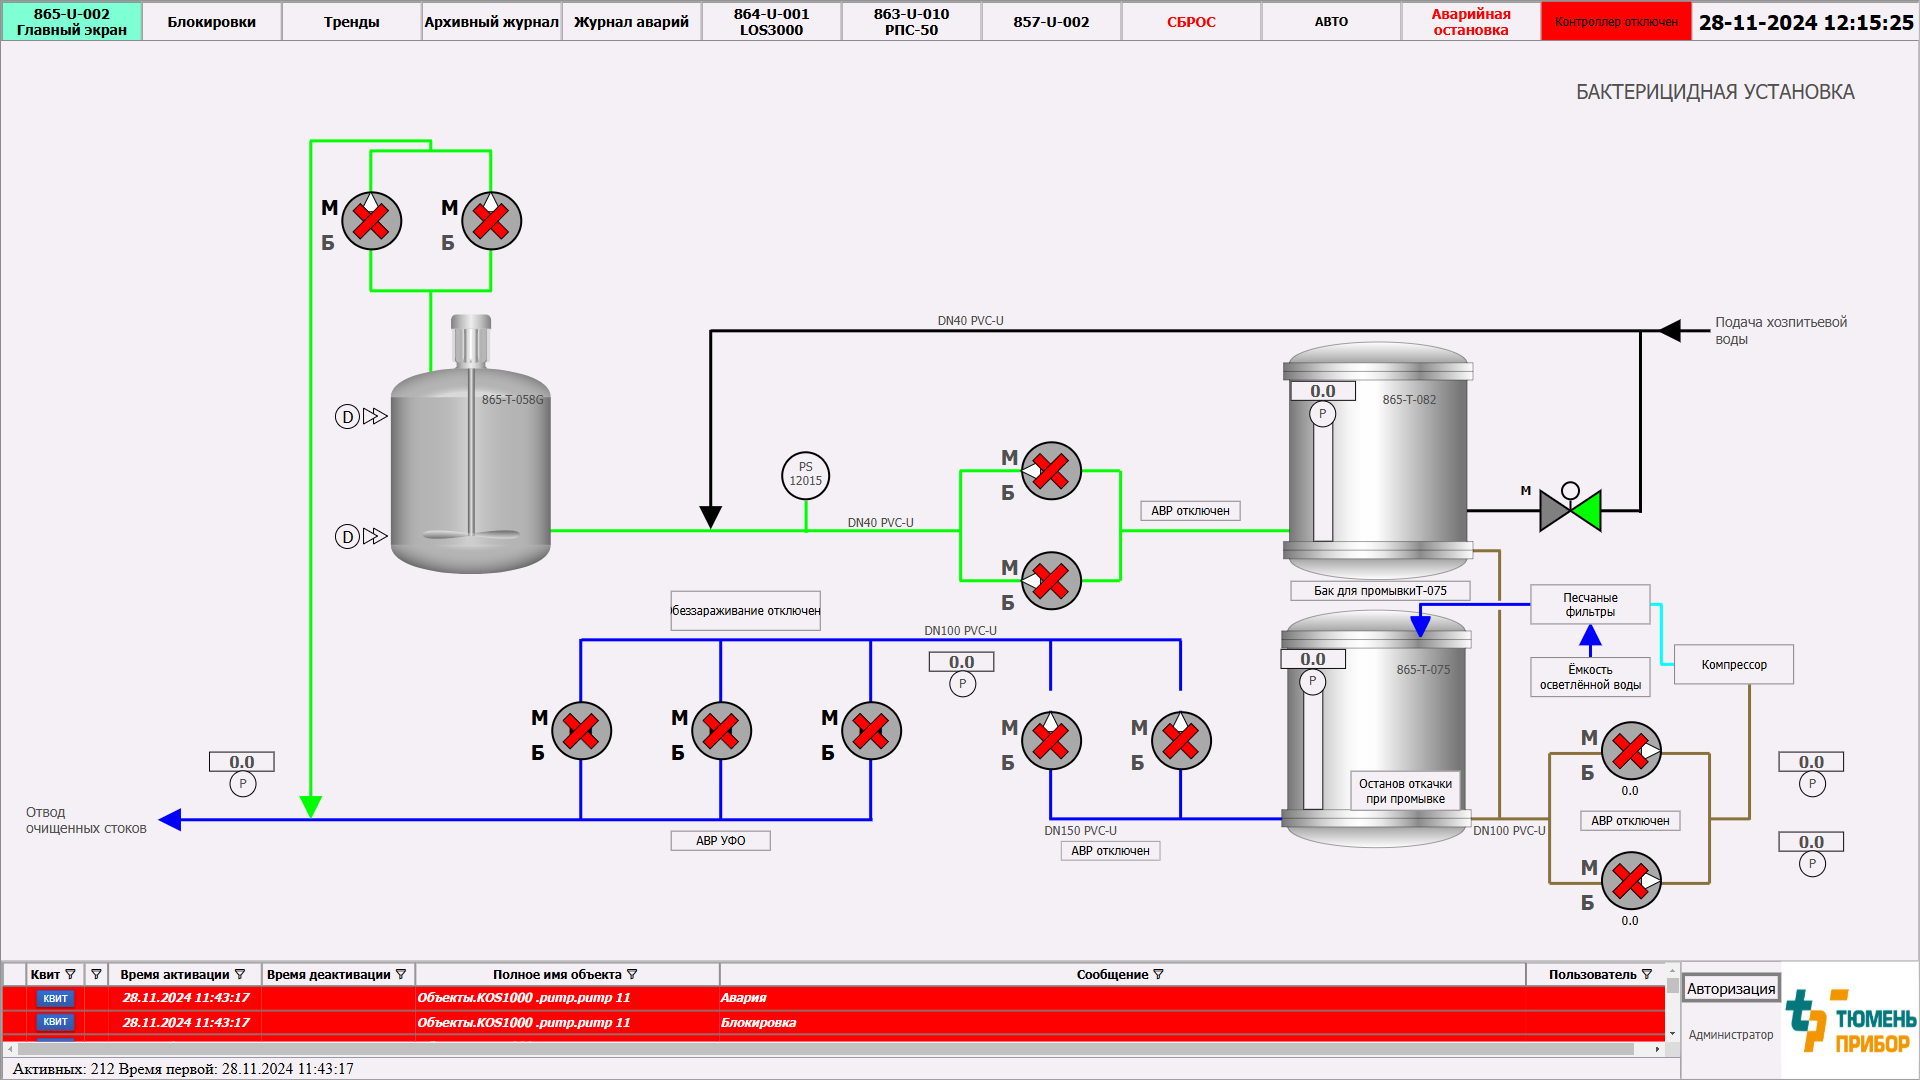This screenshot has height=1080, width=1920.
Task: Click the upper dosing sensor D icon
Action: pos(347,417)
